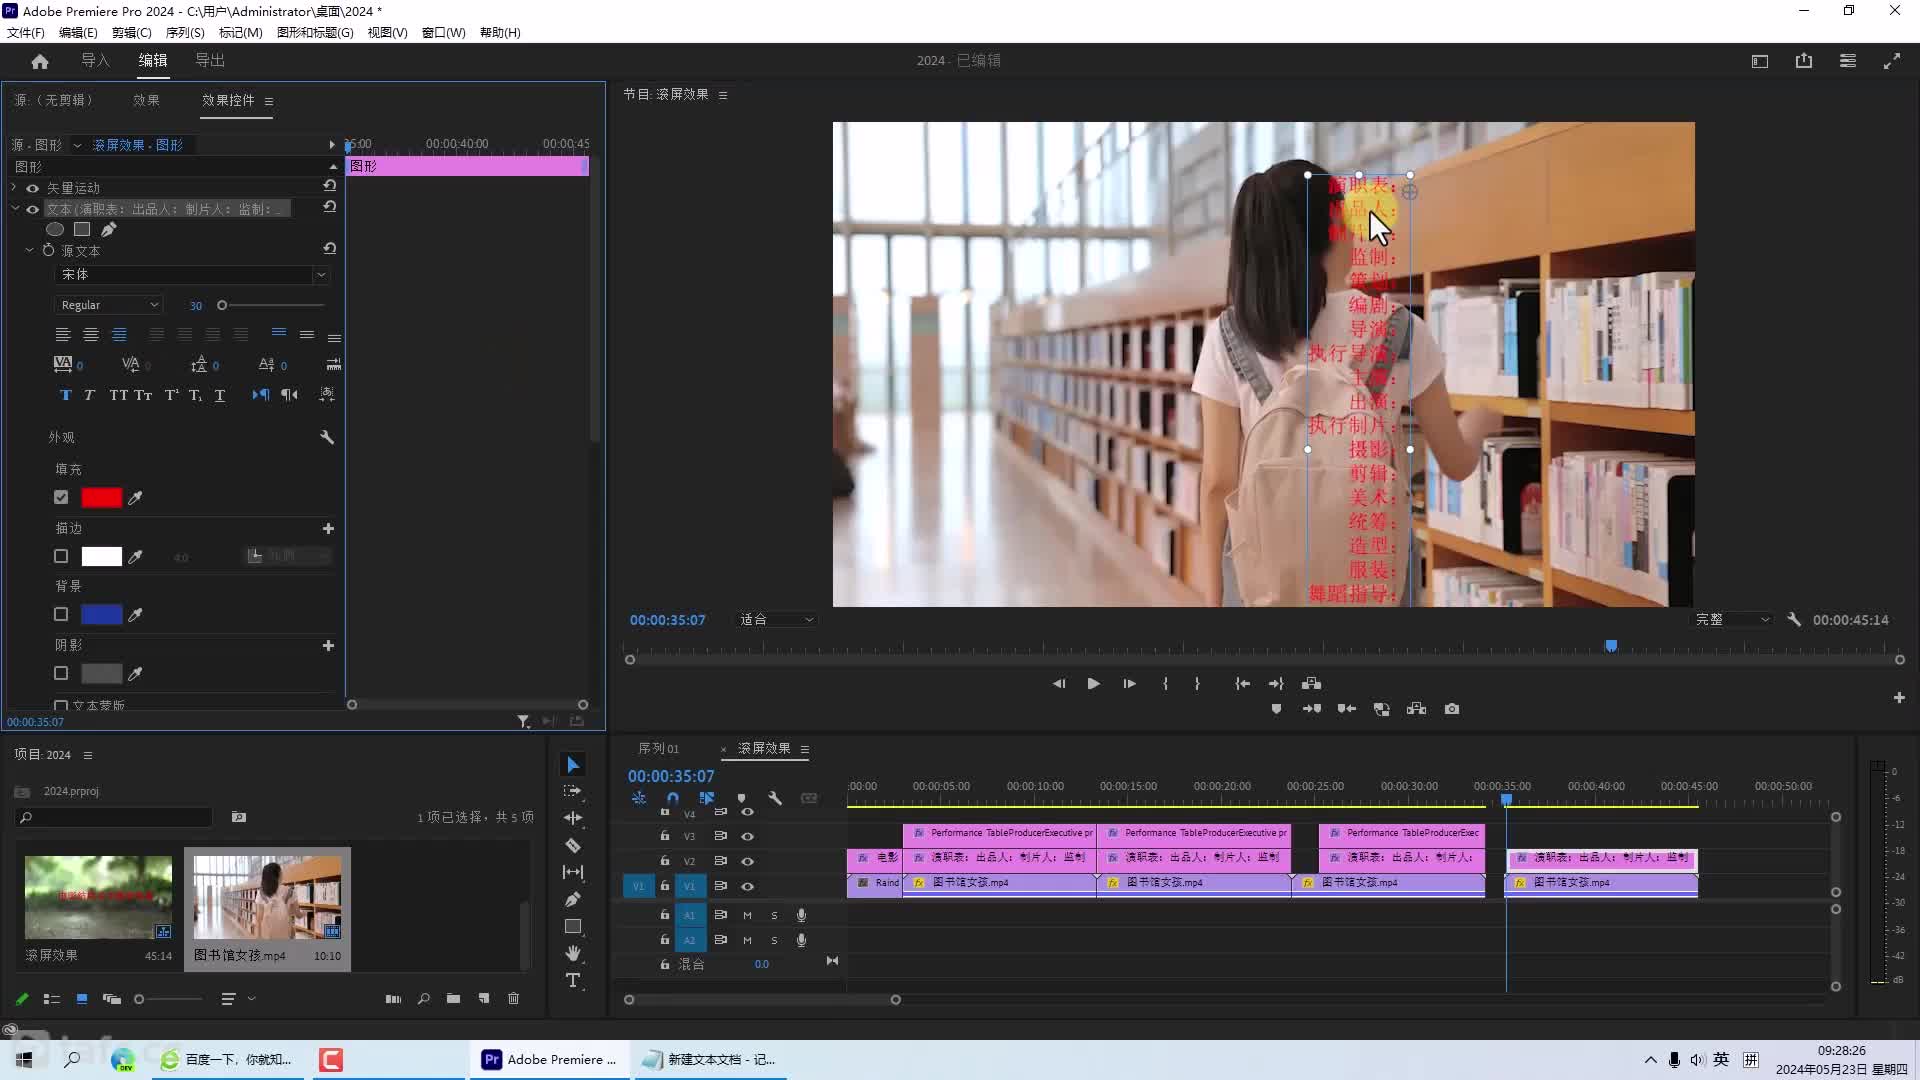Viewport: 1920px width, 1080px height.
Task: Click the faux bold text style button
Action: coord(66,395)
